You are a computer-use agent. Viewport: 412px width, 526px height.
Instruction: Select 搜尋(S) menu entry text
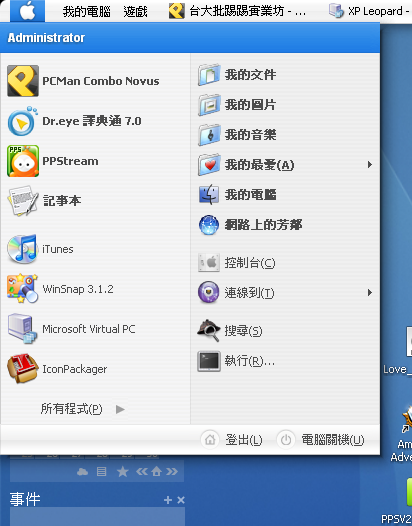[244, 331]
